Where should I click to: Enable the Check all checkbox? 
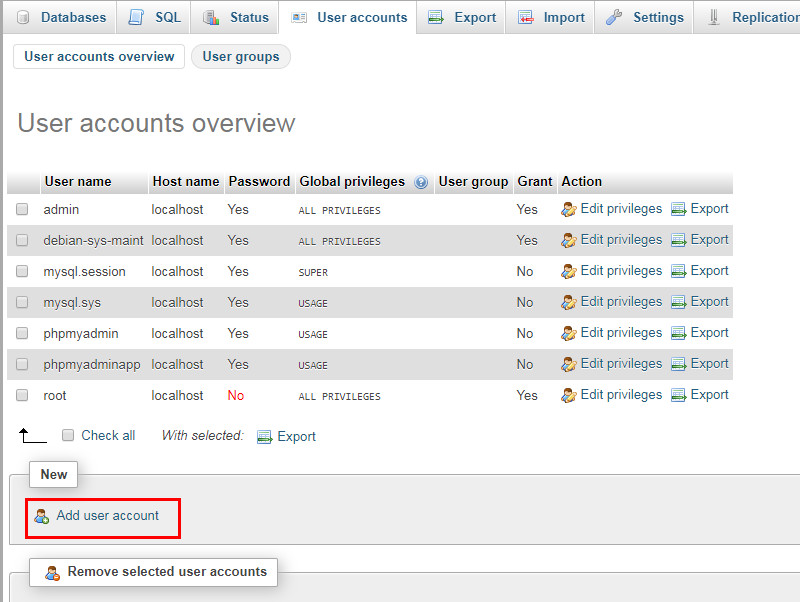click(68, 436)
